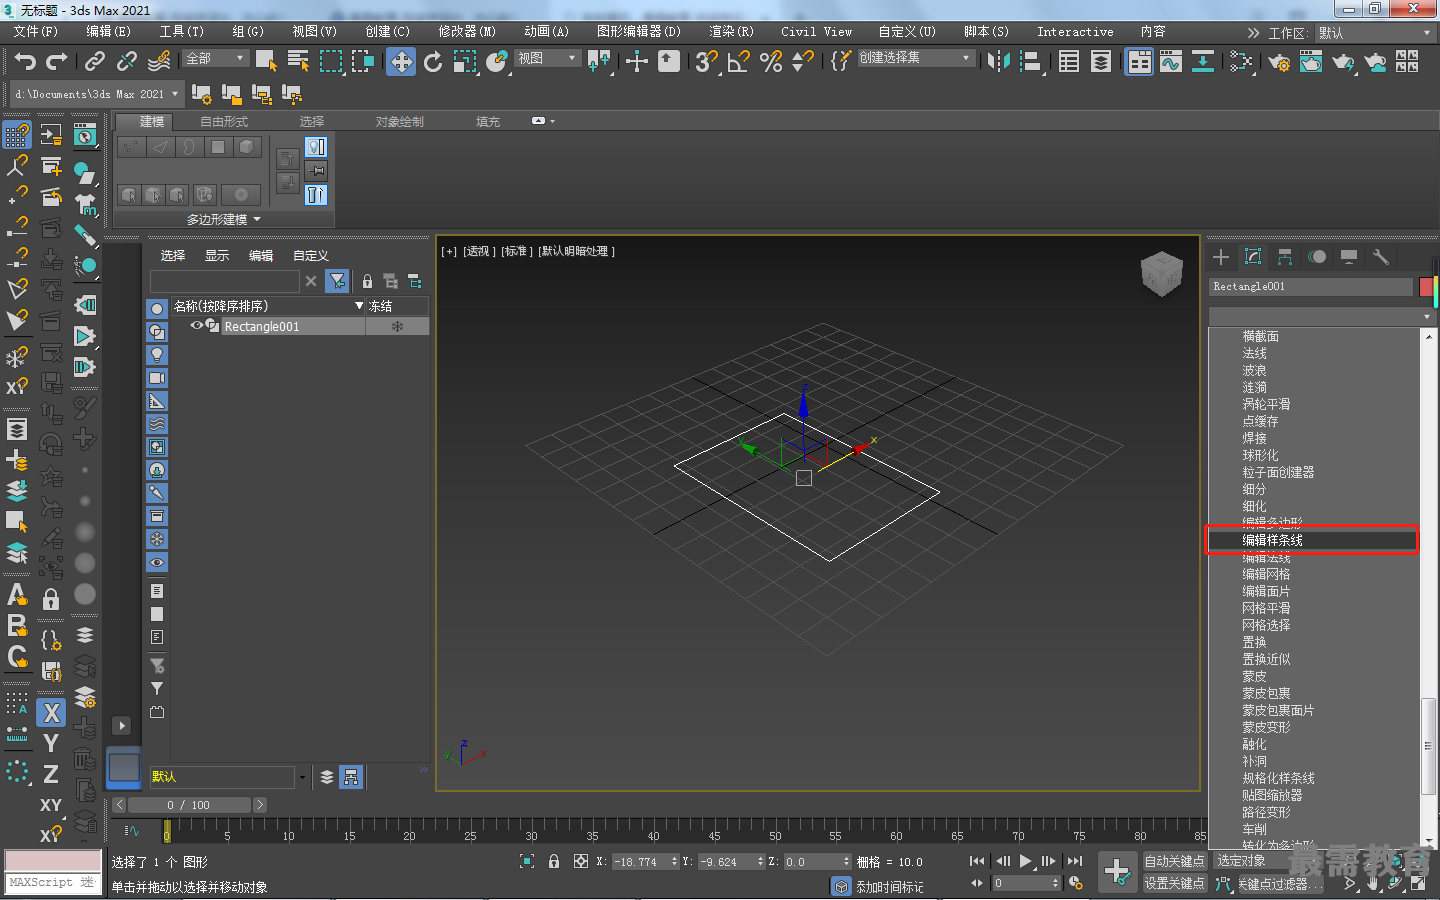Image resolution: width=1440 pixels, height=900 pixels.
Task: Play the animation
Action: 1025,861
